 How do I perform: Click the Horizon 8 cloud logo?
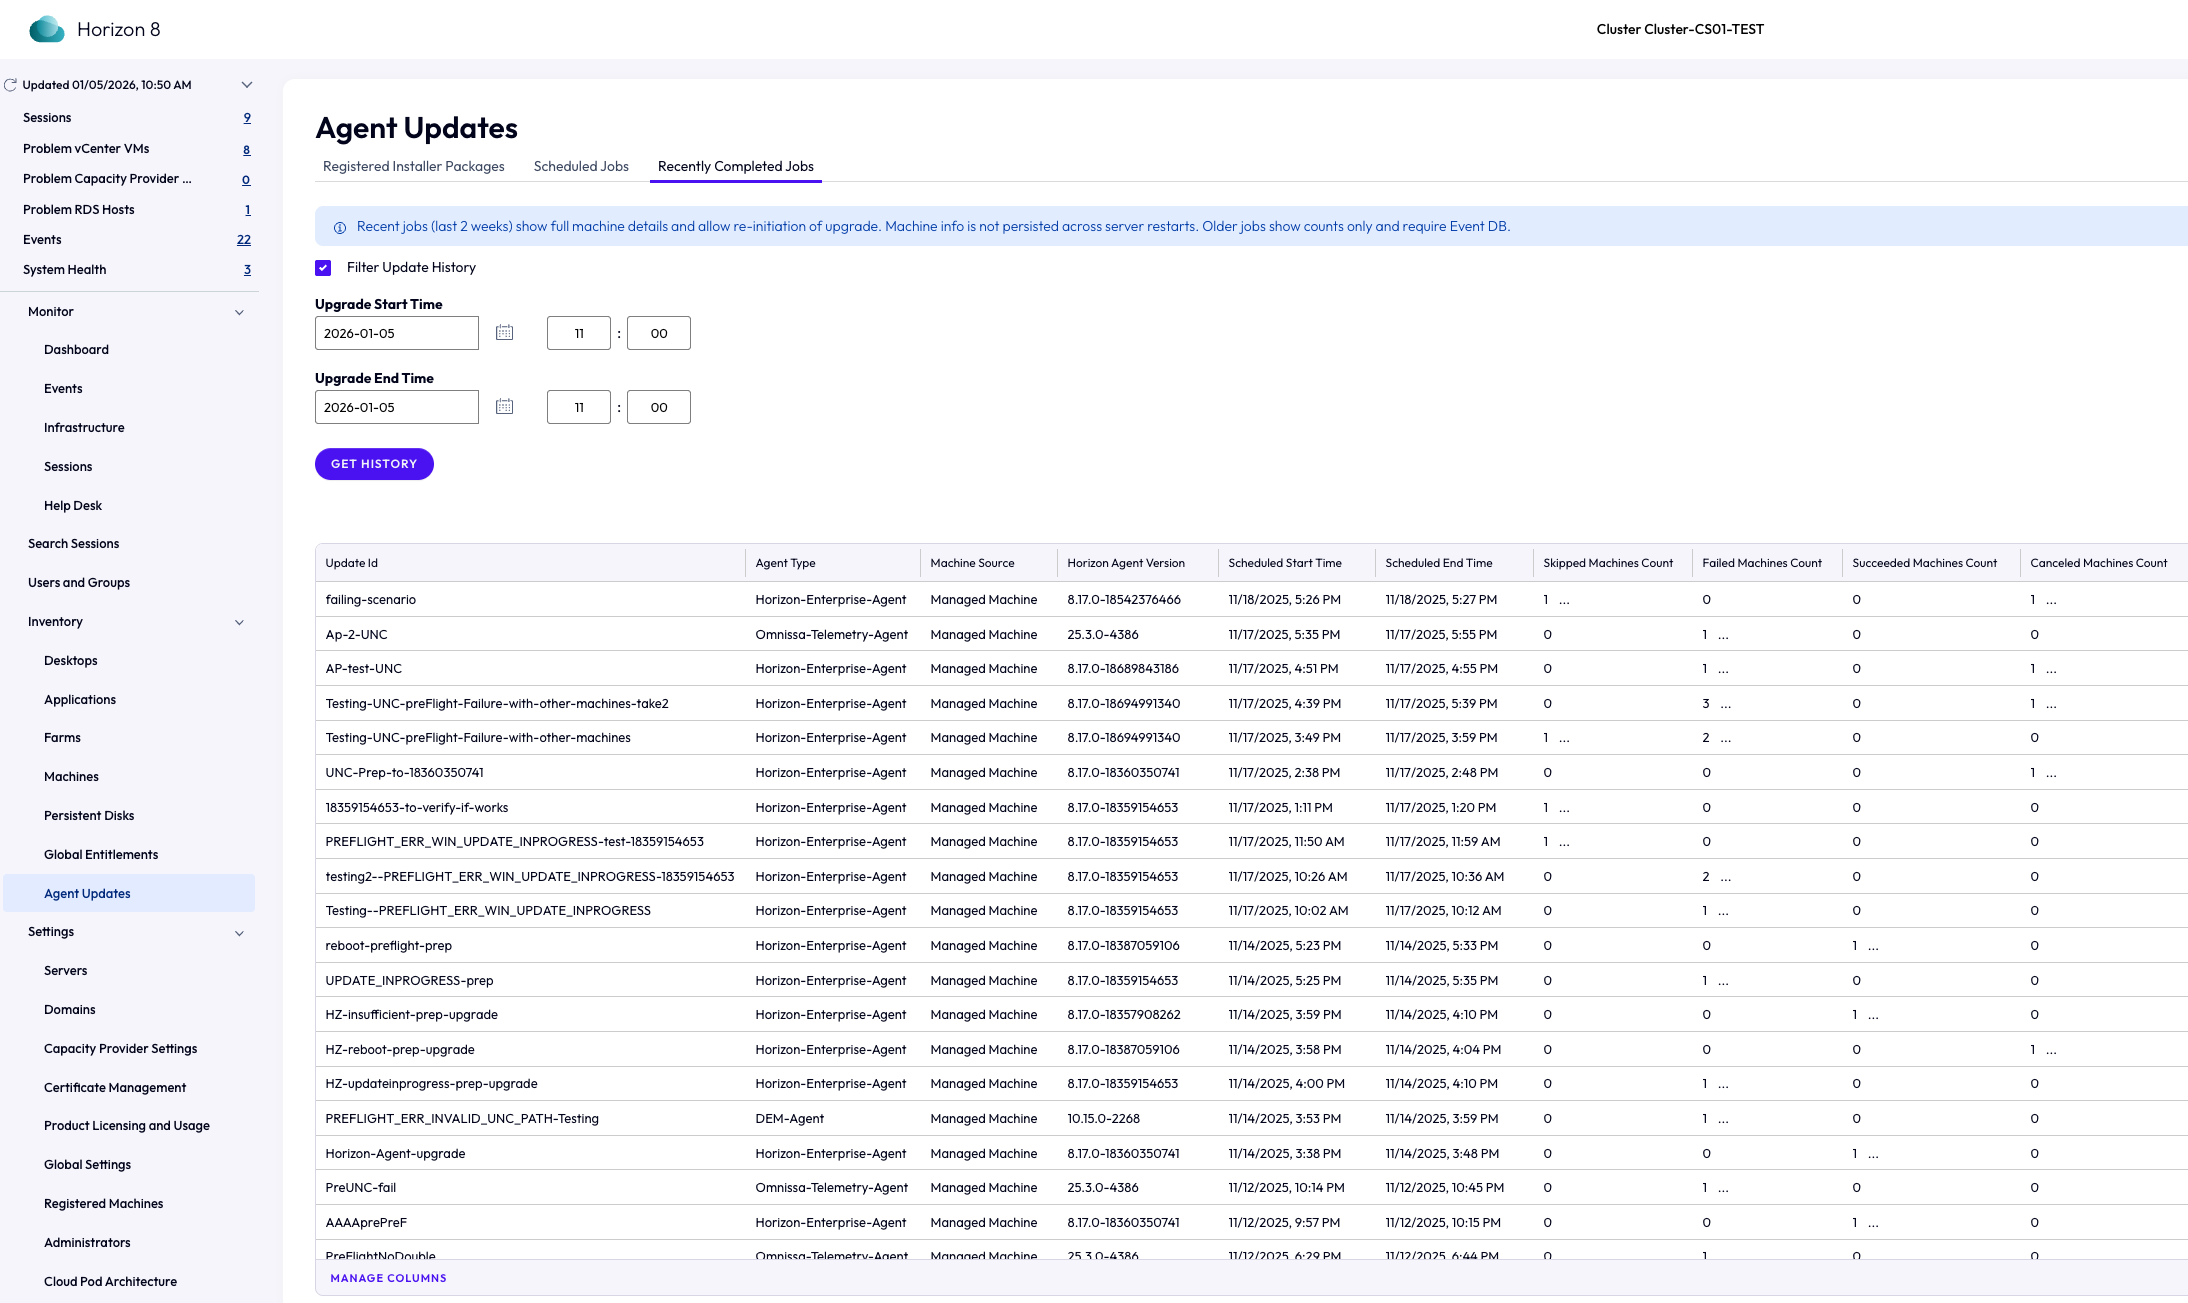click(47, 29)
